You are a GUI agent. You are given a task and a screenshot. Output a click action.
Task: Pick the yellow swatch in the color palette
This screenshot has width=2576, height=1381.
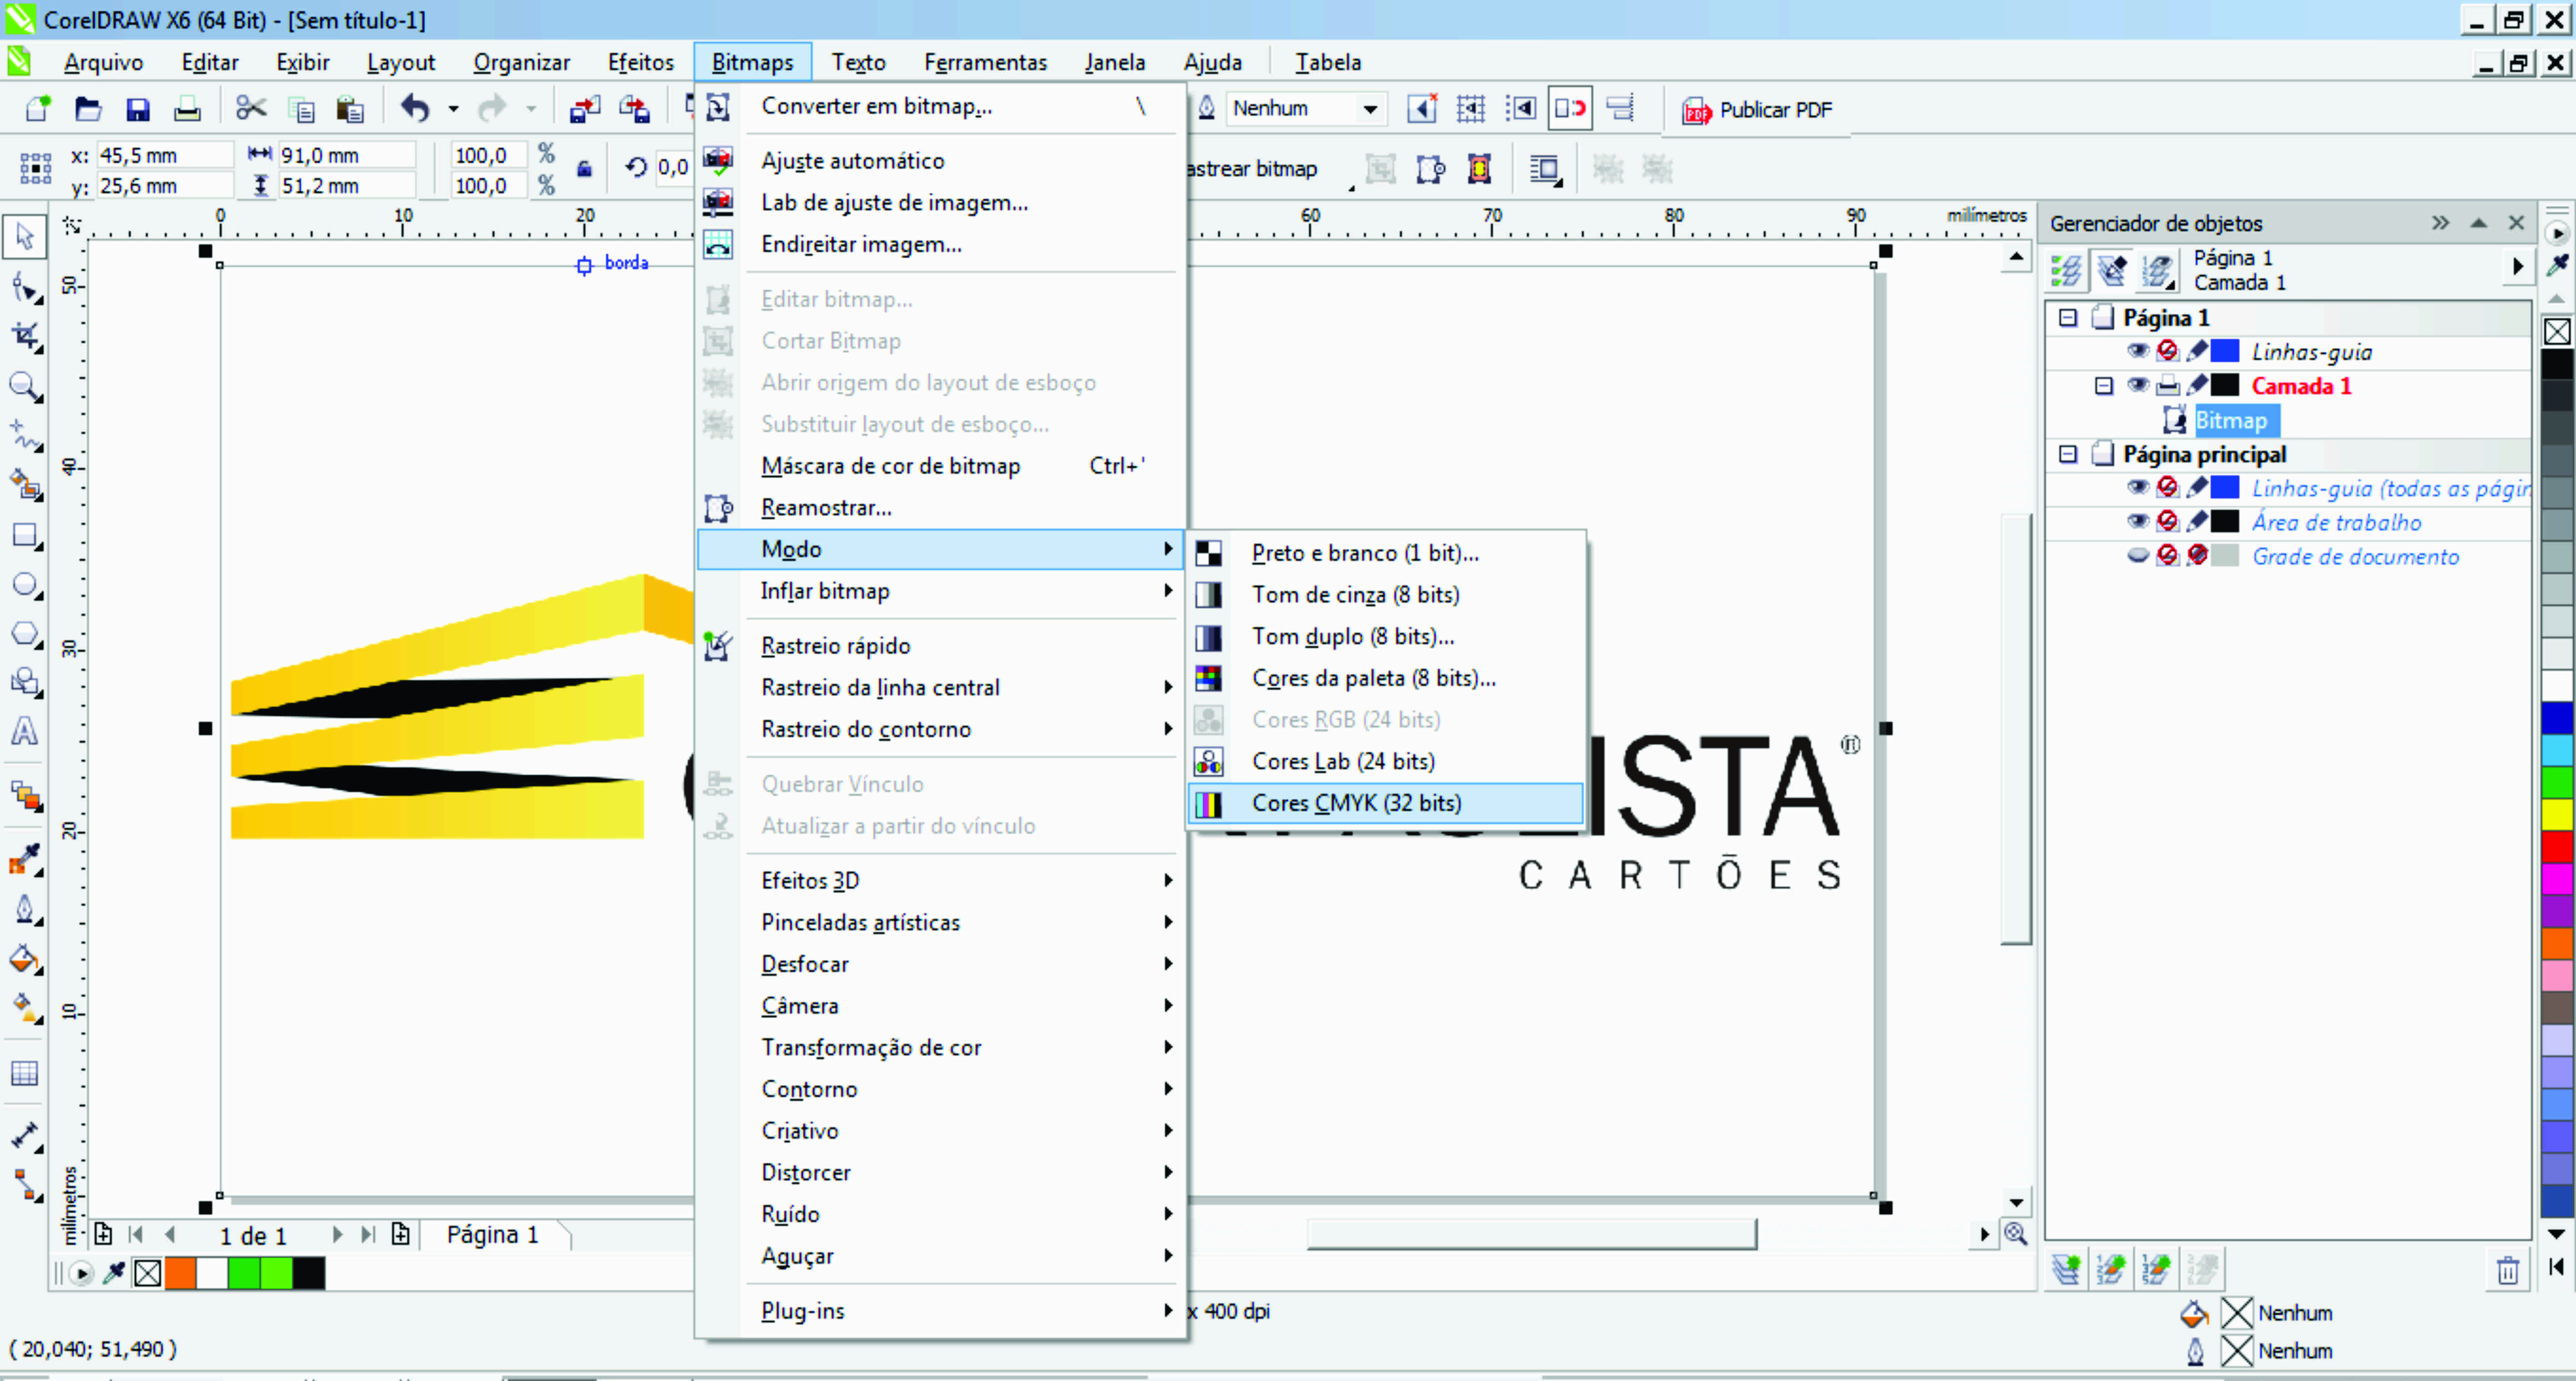coord(2556,814)
